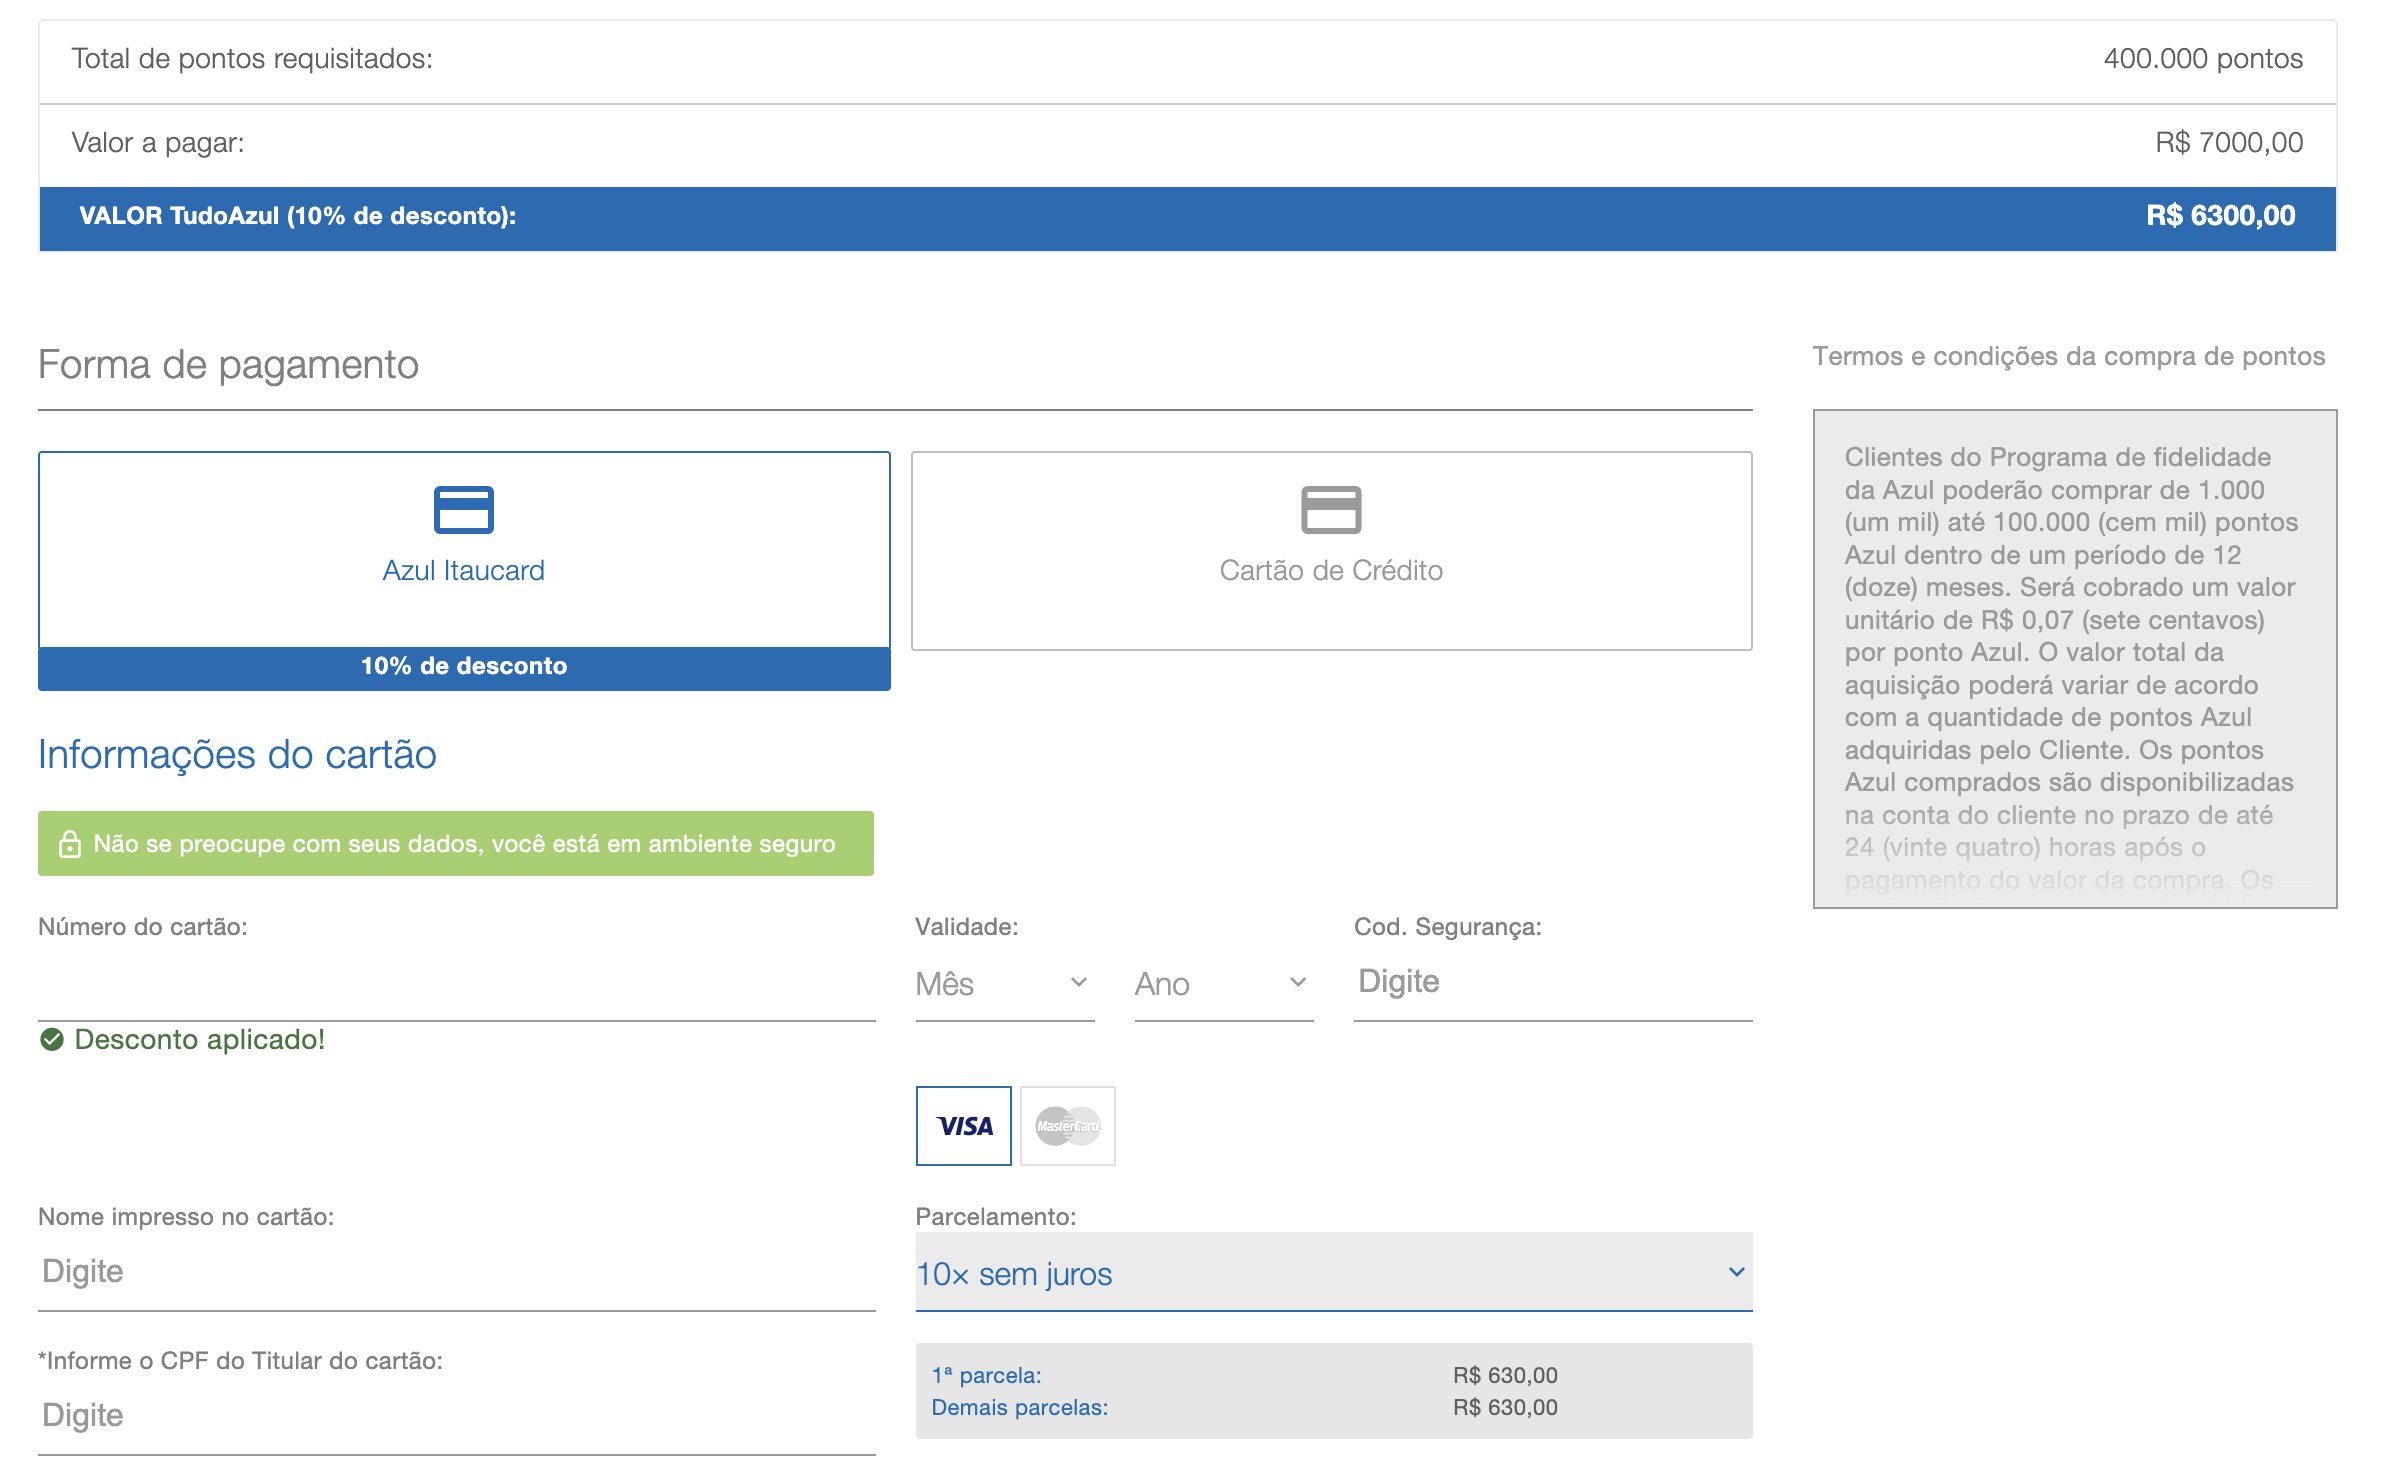Choose the MasterCard card brand
This screenshot has height=1466, width=2383.
[x=1068, y=1126]
